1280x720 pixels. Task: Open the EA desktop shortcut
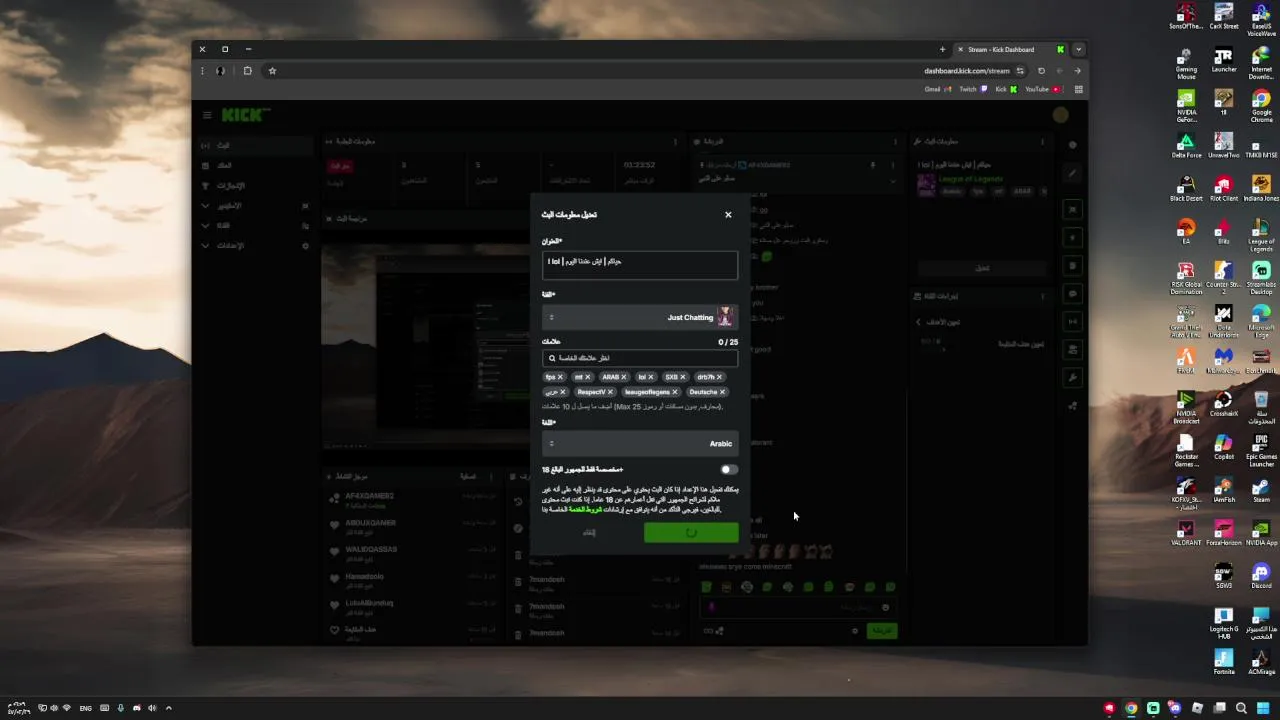(1186, 232)
